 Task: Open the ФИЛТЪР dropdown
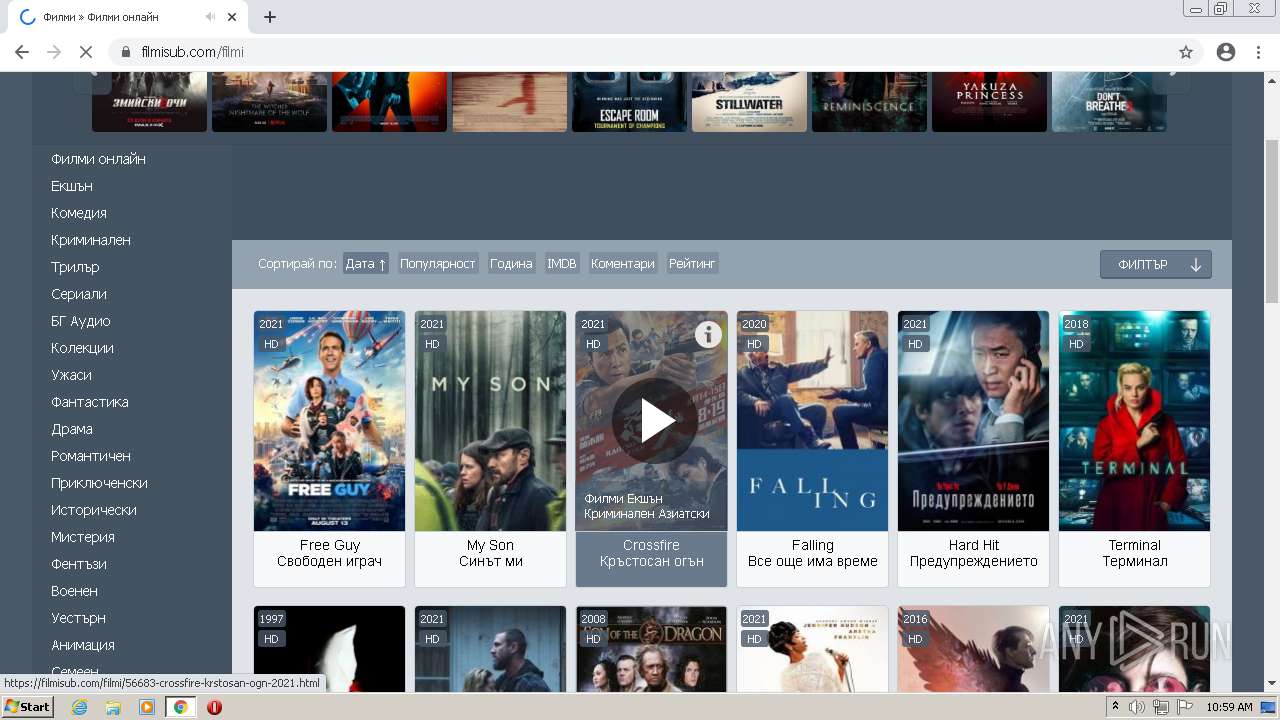(x=1156, y=264)
